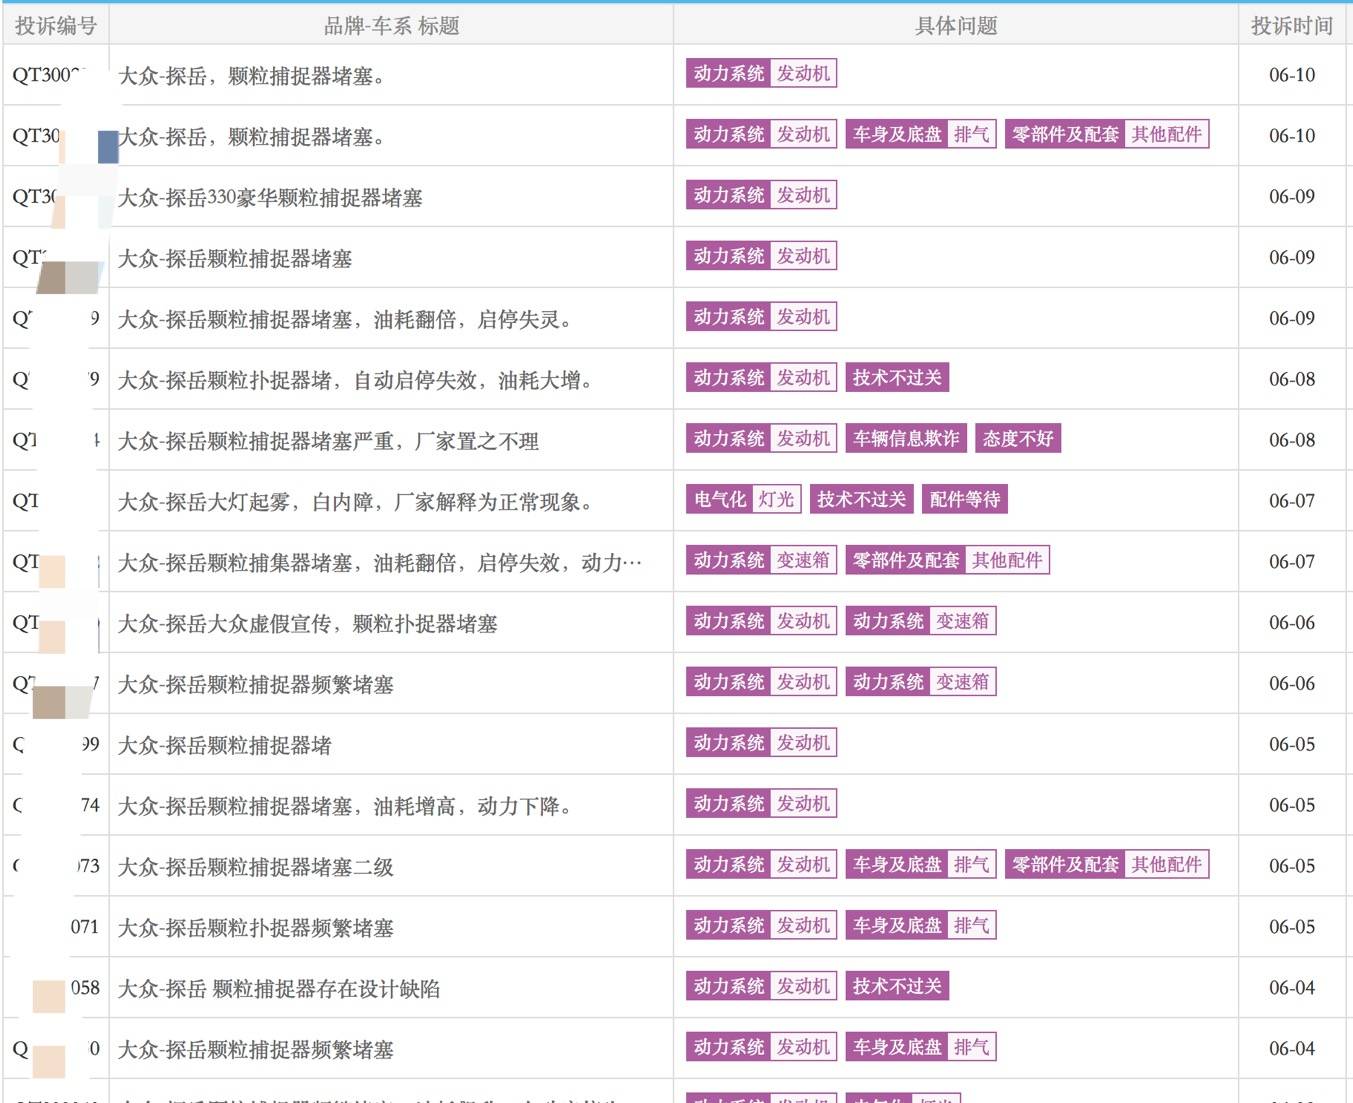Click the 投诉时间 column header
This screenshot has height=1103, width=1353.
(x=1292, y=25)
